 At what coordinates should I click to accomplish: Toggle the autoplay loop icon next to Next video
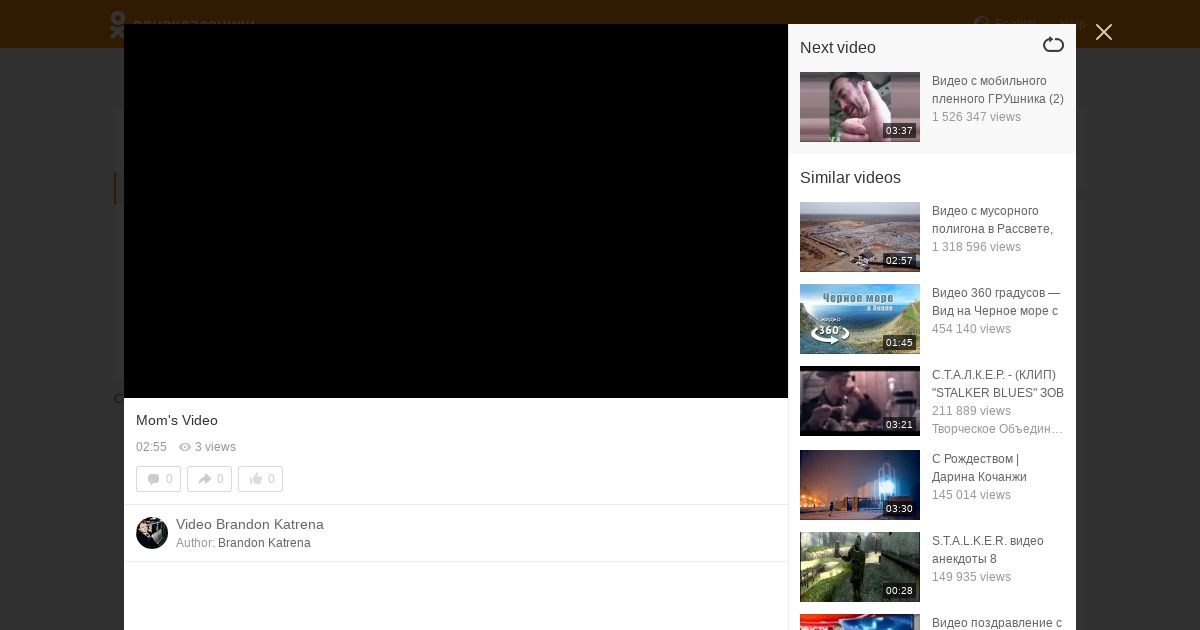[x=1053, y=45]
